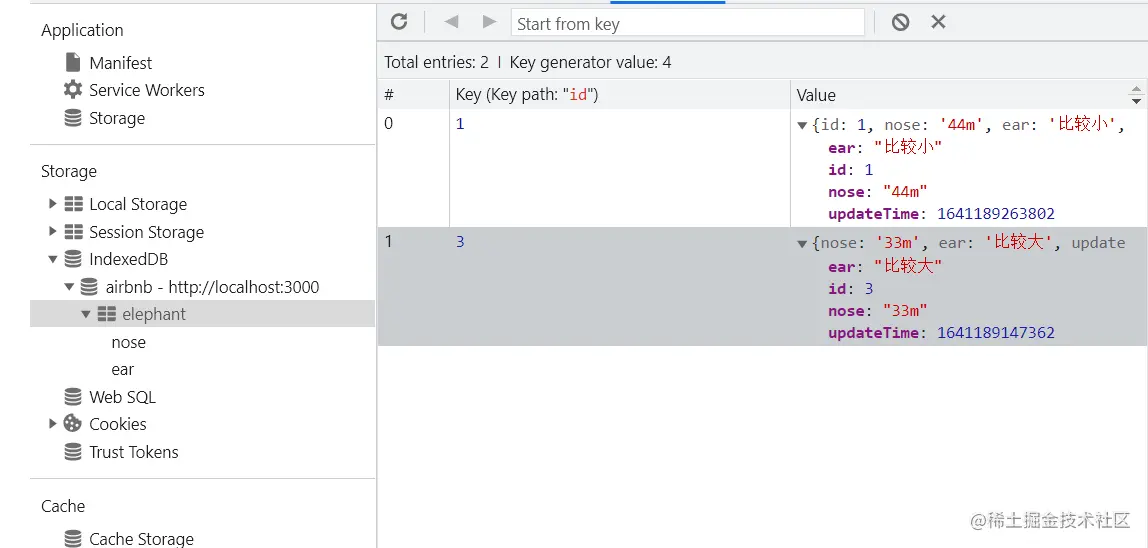This screenshot has height=548, width=1148.
Task: Click the Trust Tokens database icon
Action: click(72, 452)
